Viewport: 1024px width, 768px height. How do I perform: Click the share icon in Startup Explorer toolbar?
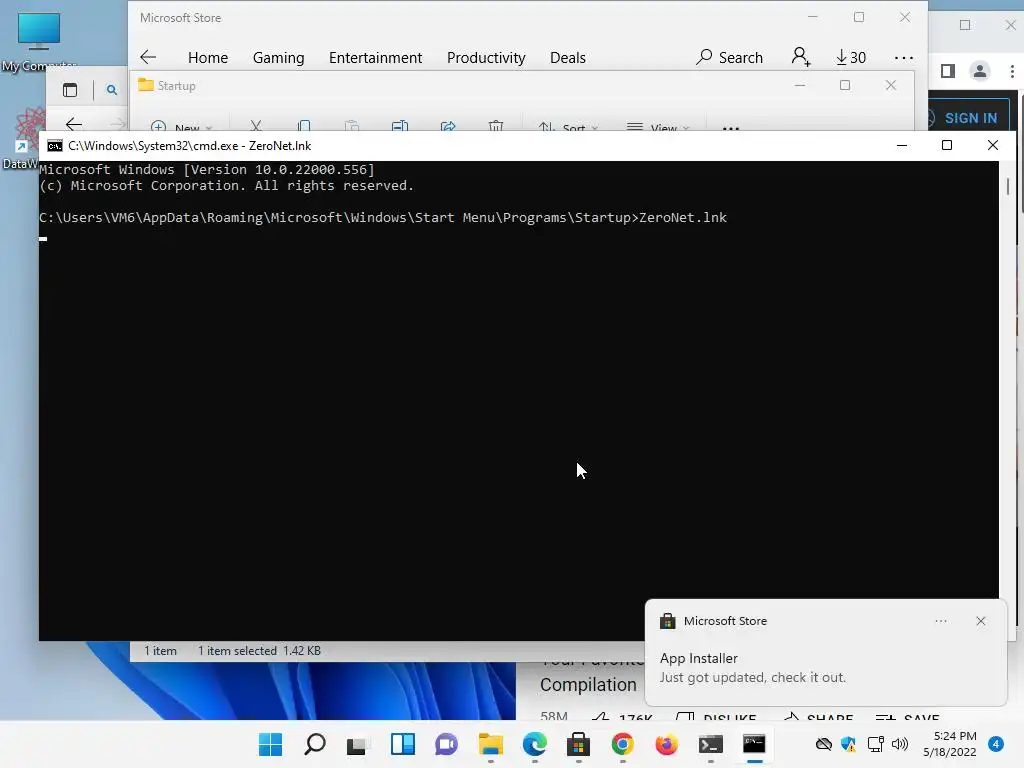448,125
